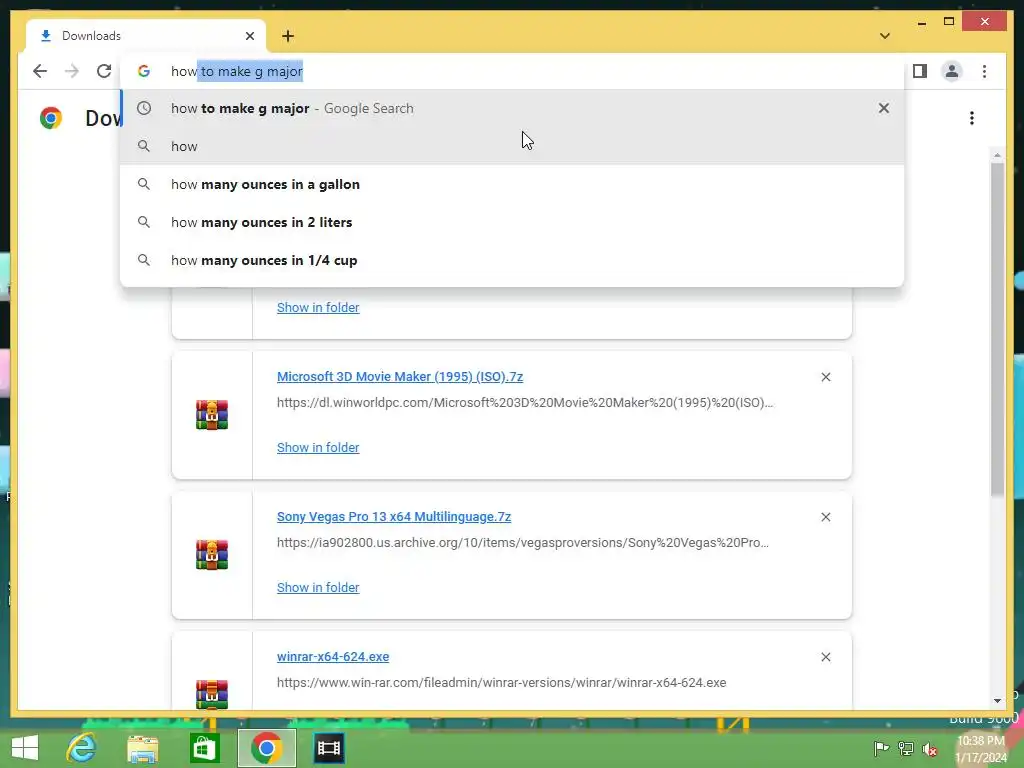Click the muted speaker tray icon
The height and width of the screenshot is (768, 1024).
(x=930, y=749)
